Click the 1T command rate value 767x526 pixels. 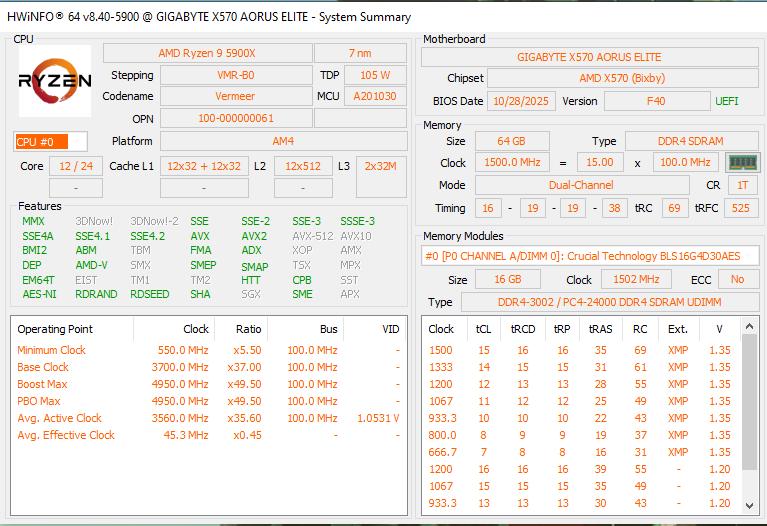pos(743,185)
